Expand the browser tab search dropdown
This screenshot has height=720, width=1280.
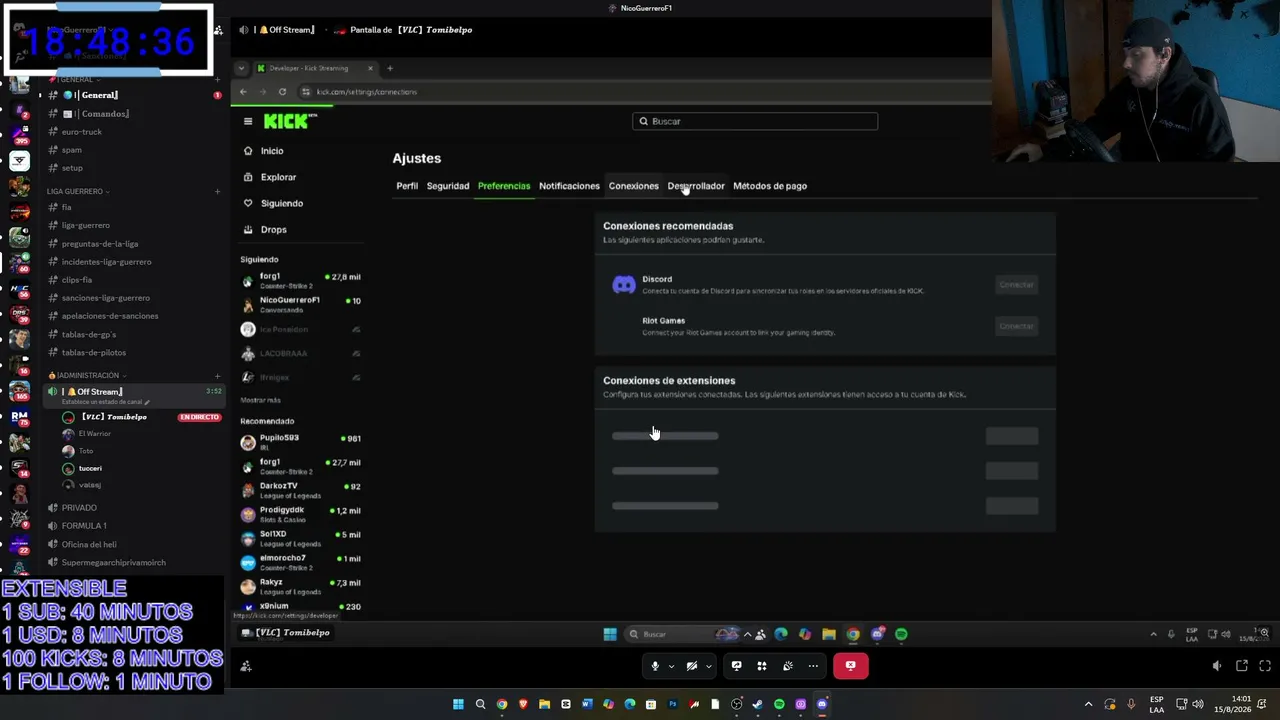coord(241,68)
